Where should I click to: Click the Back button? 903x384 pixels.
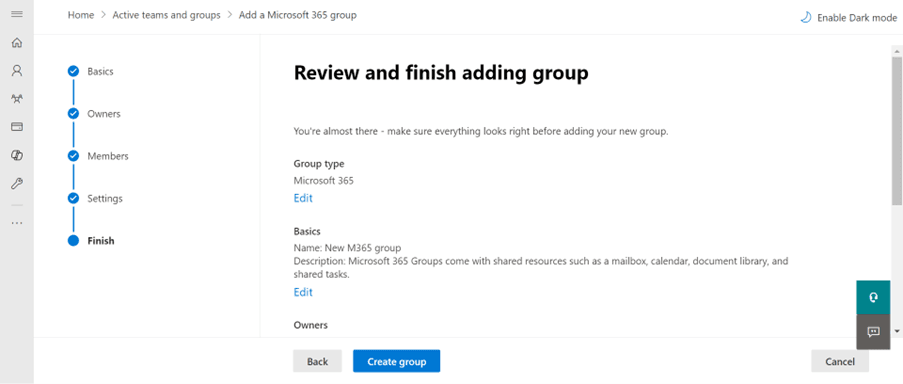pos(317,361)
